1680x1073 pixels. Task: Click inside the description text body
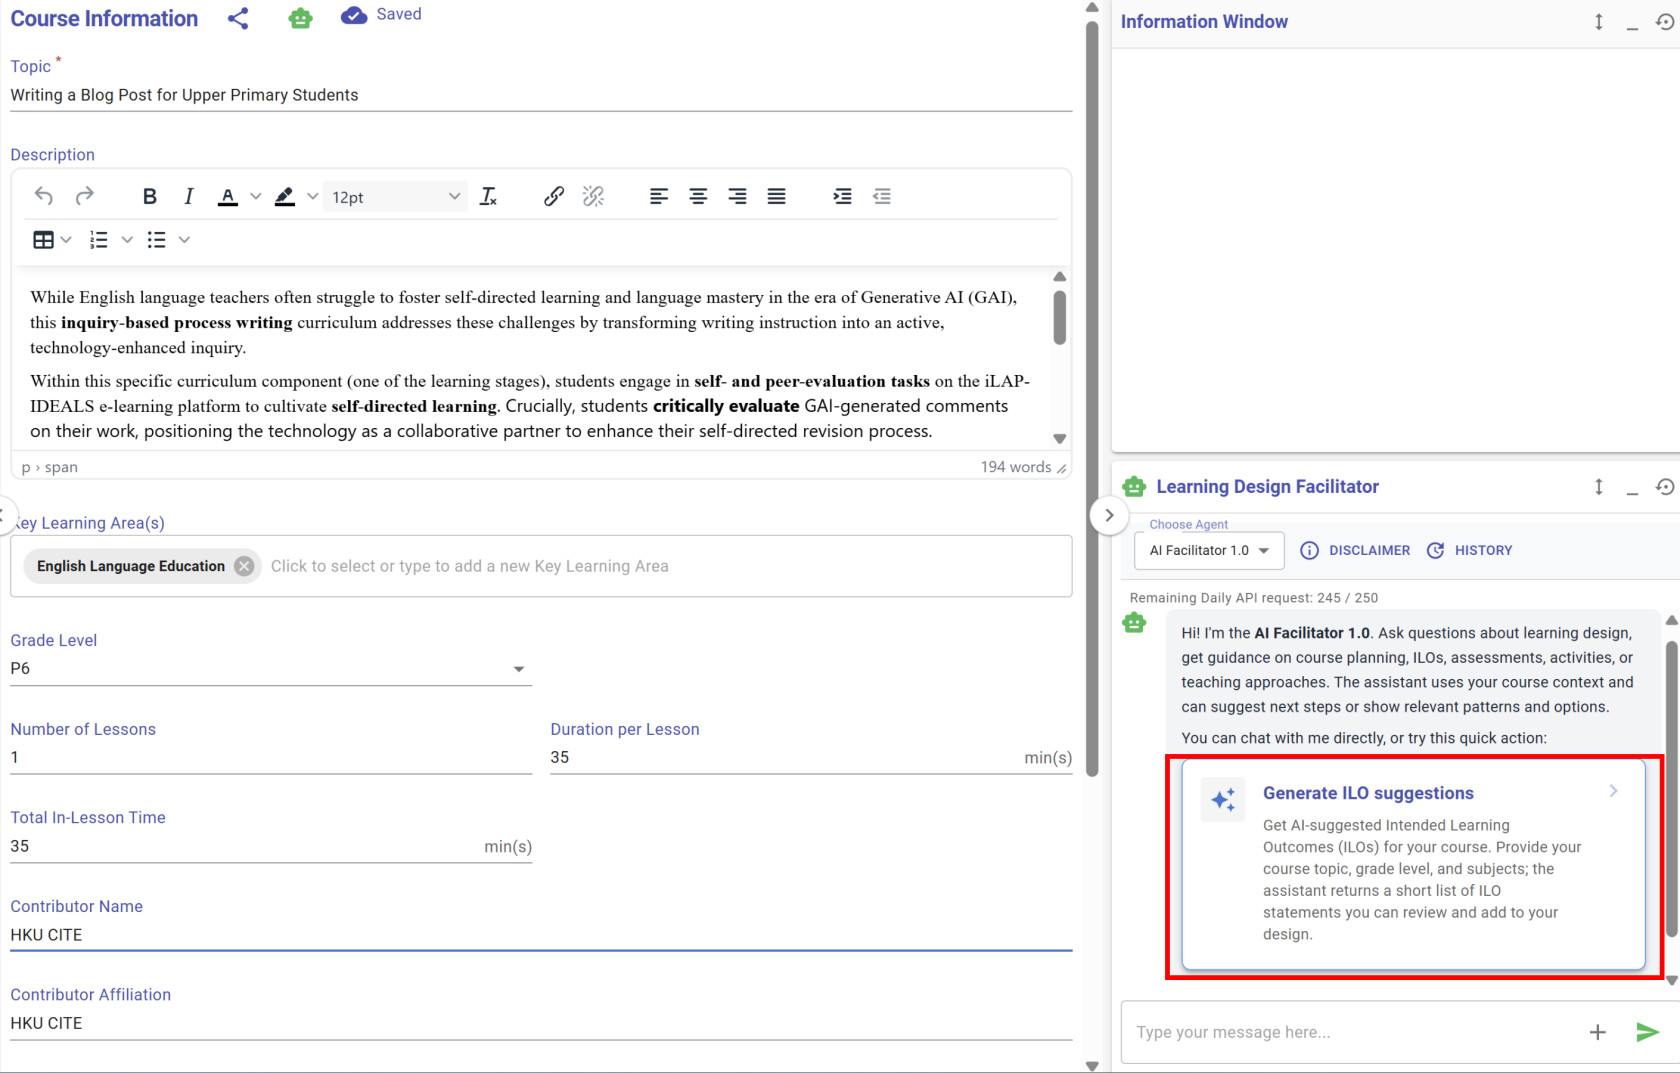click(x=530, y=364)
